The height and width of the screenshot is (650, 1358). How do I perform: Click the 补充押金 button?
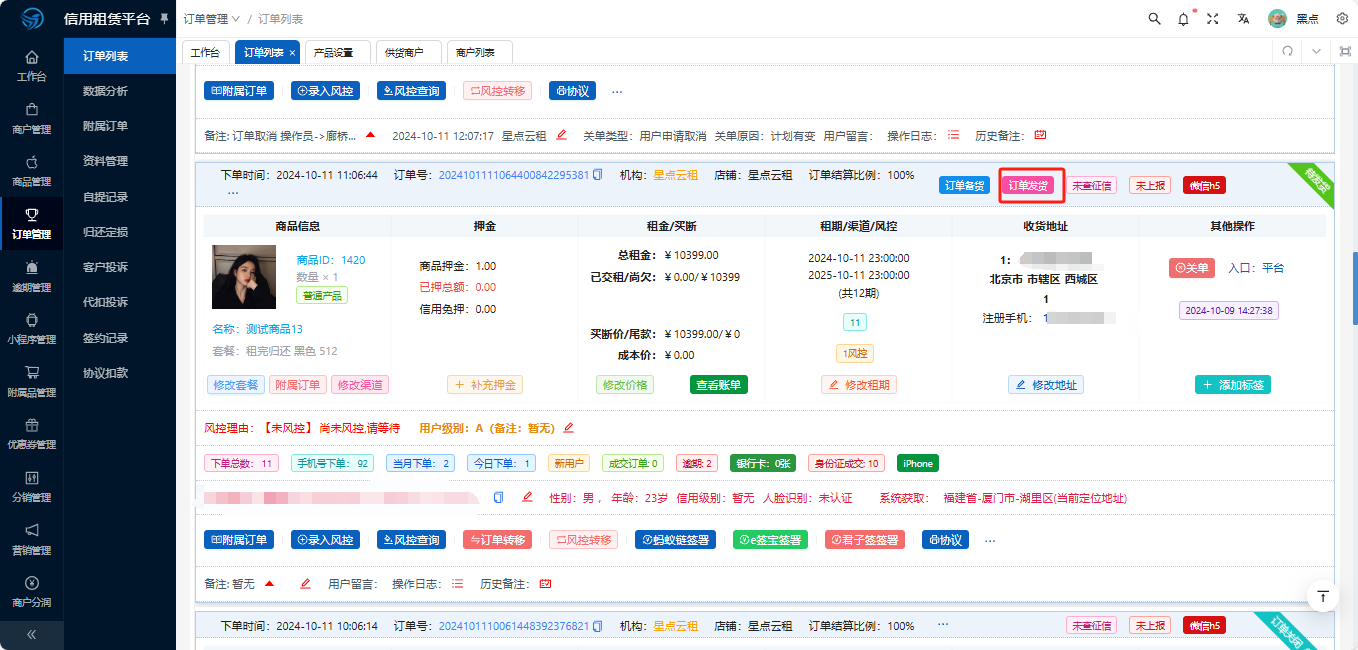485,385
